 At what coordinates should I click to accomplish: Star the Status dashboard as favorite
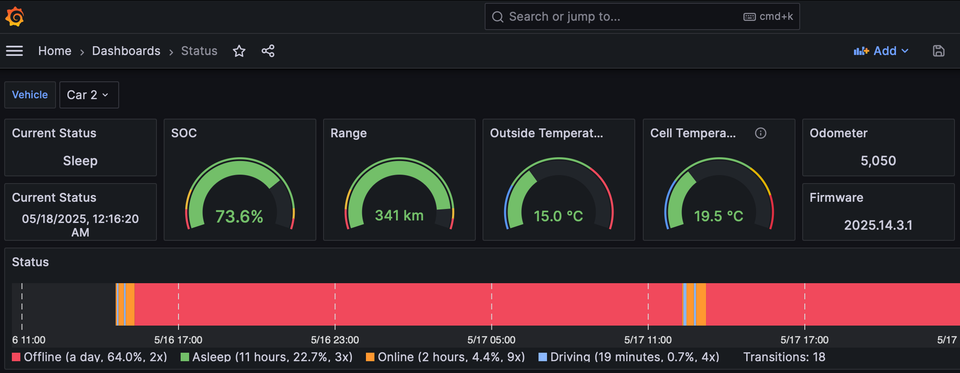pyautogui.click(x=239, y=51)
